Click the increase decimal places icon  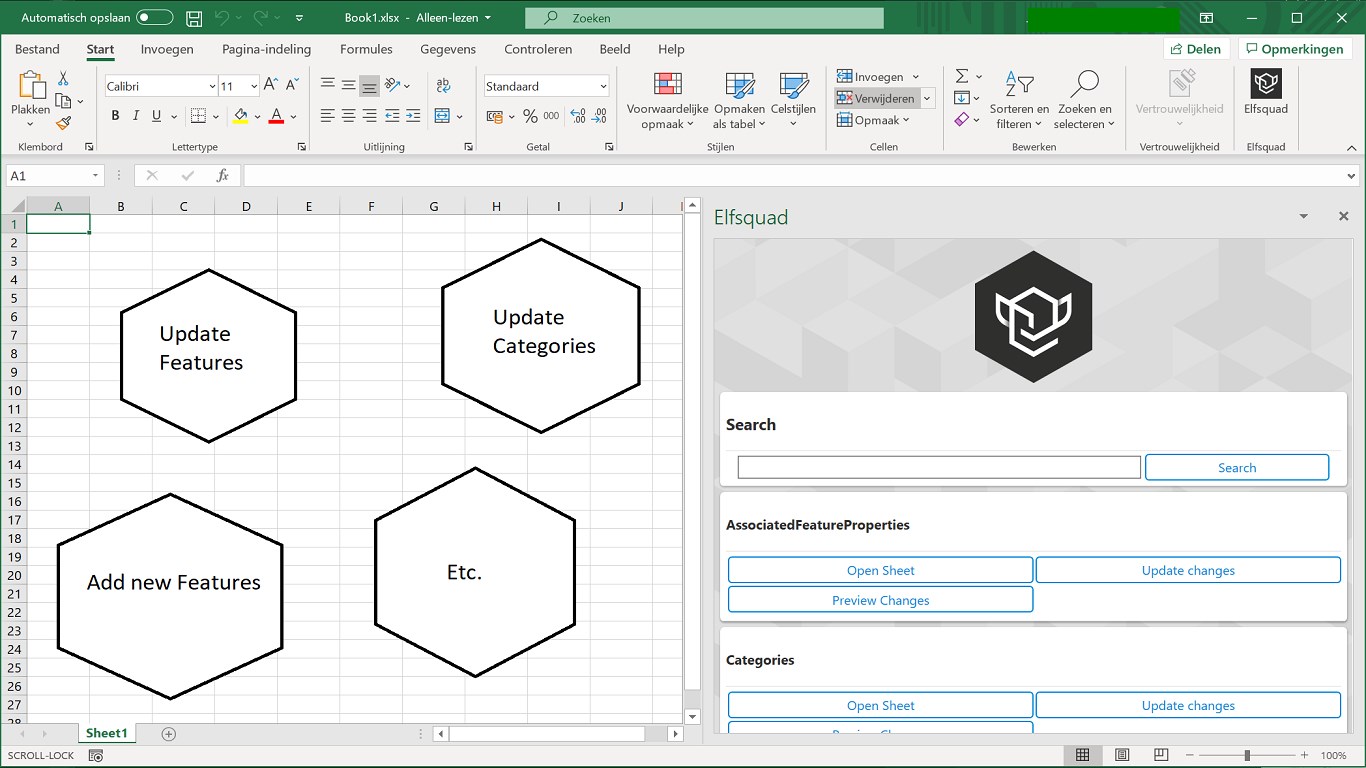pyautogui.click(x=578, y=116)
